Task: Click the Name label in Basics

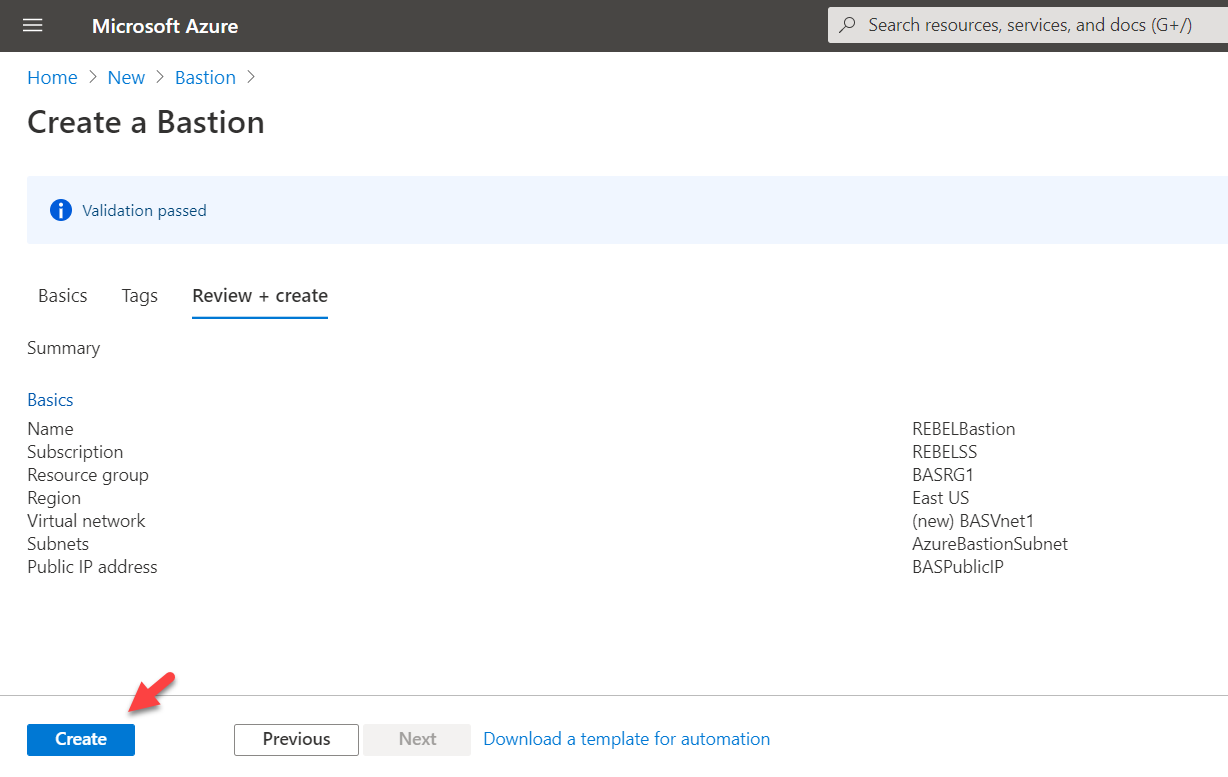Action: coord(50,429)
